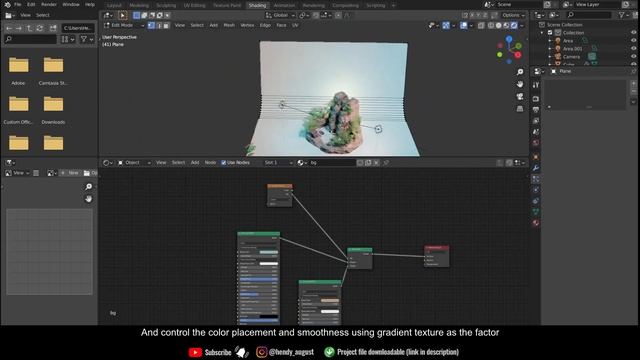
Task: Click the bg material name field
Action: (x=332, y=162)
